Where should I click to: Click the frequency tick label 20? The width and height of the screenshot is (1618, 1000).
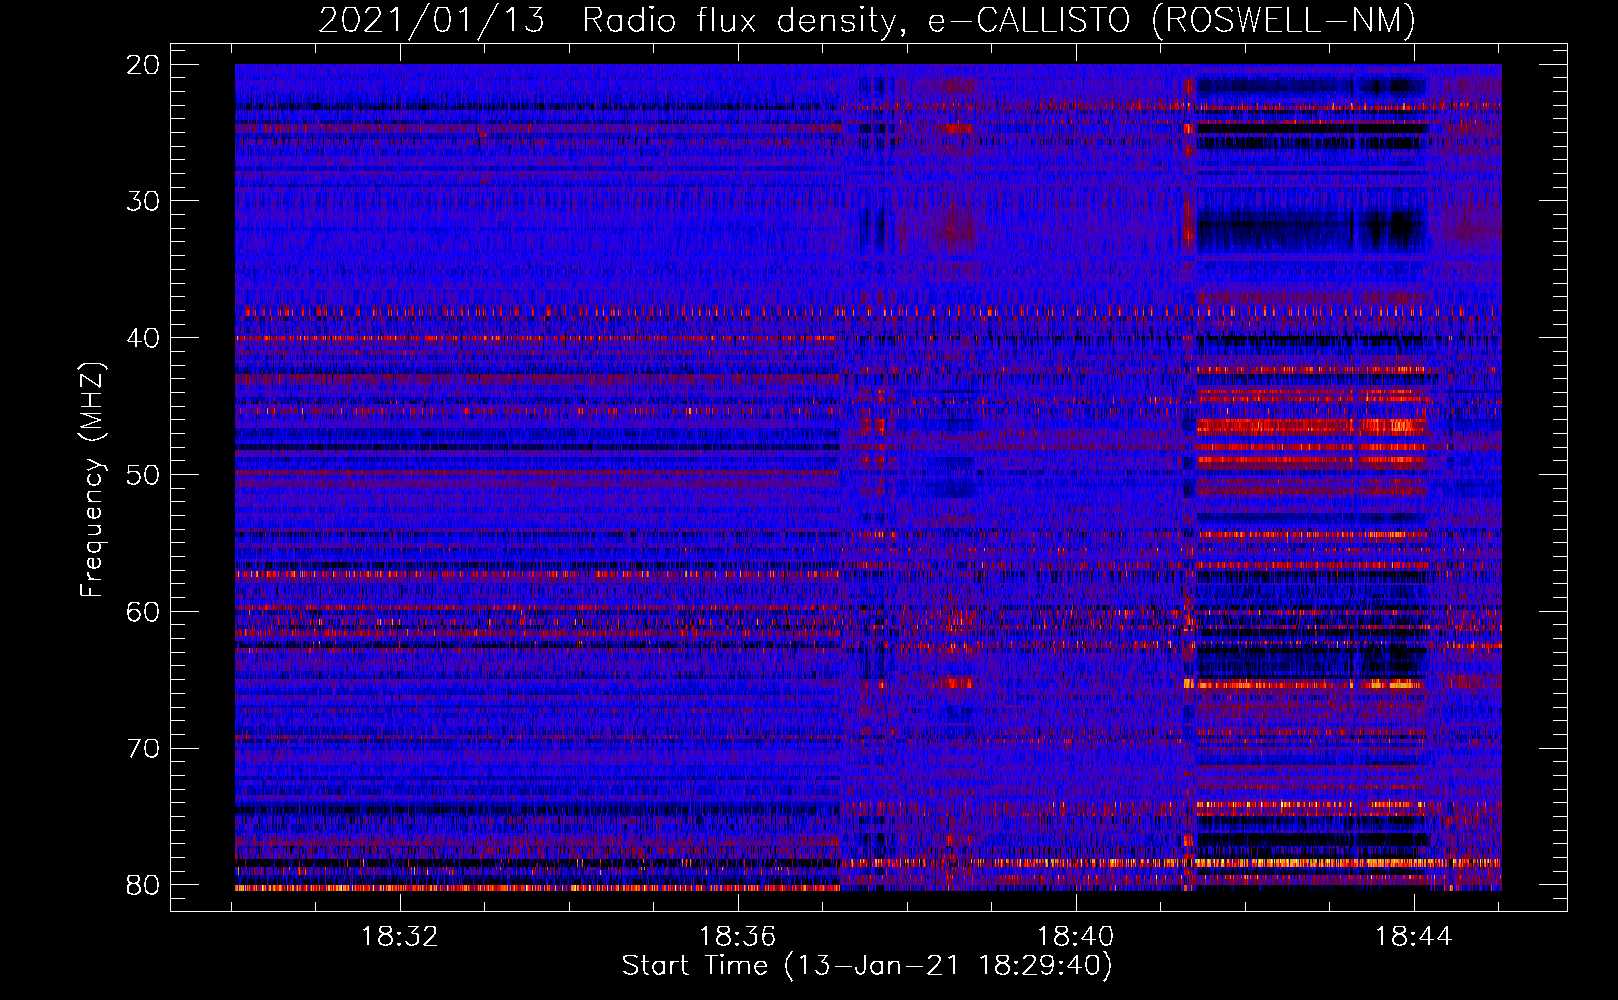coord(143,65)
